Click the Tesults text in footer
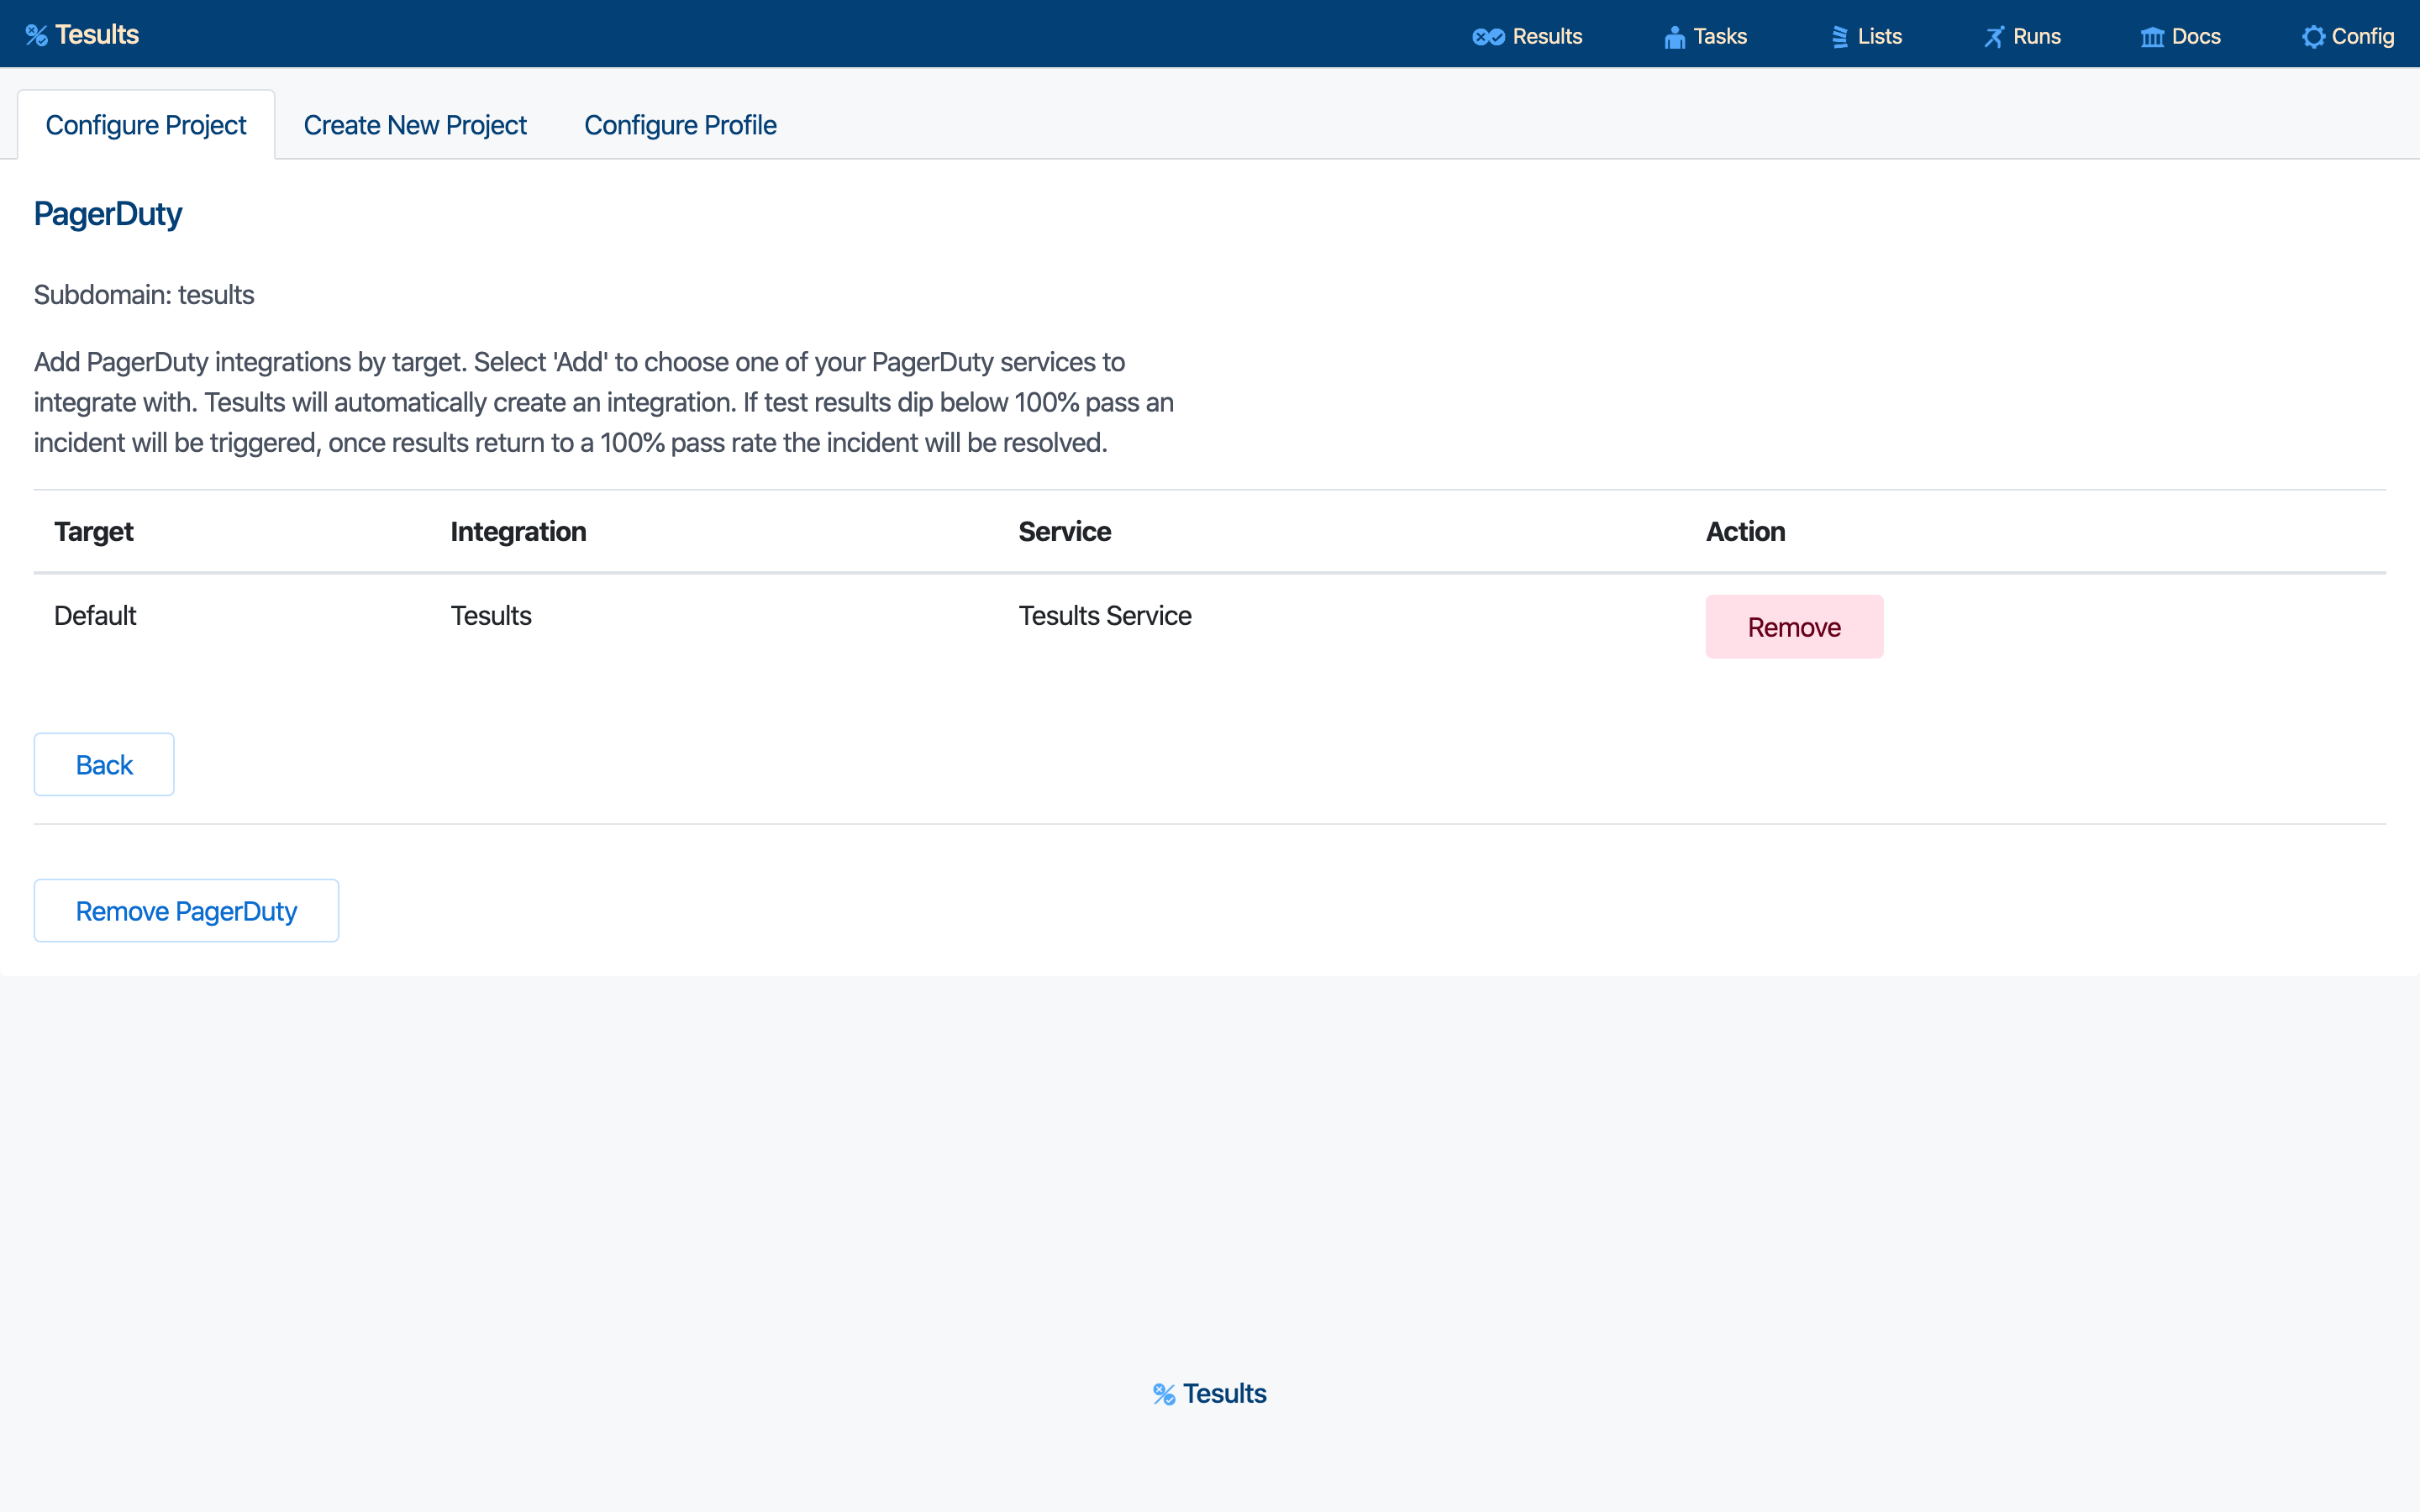 [1225, 1394]
